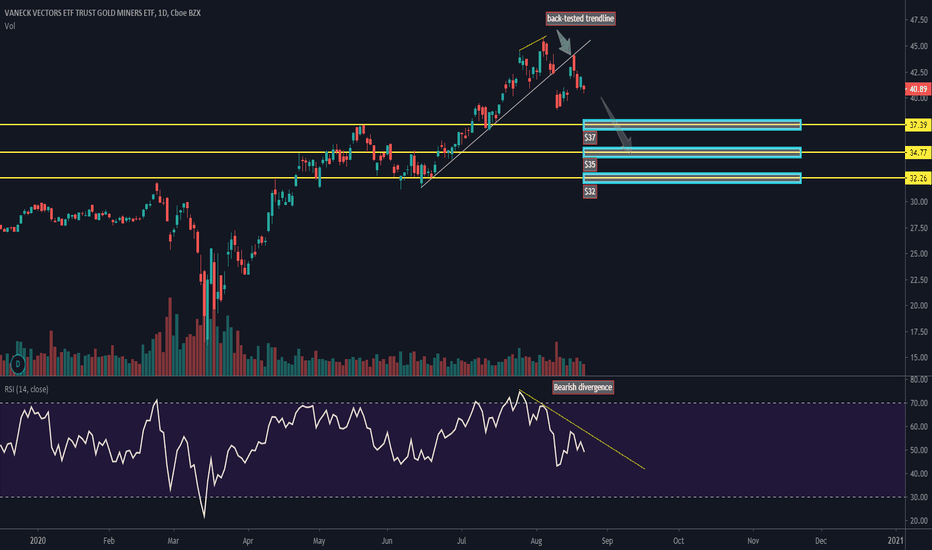Viewport: 932px width, 550px height.
Task: Click the D dividend marker icon
Action: click(x=18, y=363)
